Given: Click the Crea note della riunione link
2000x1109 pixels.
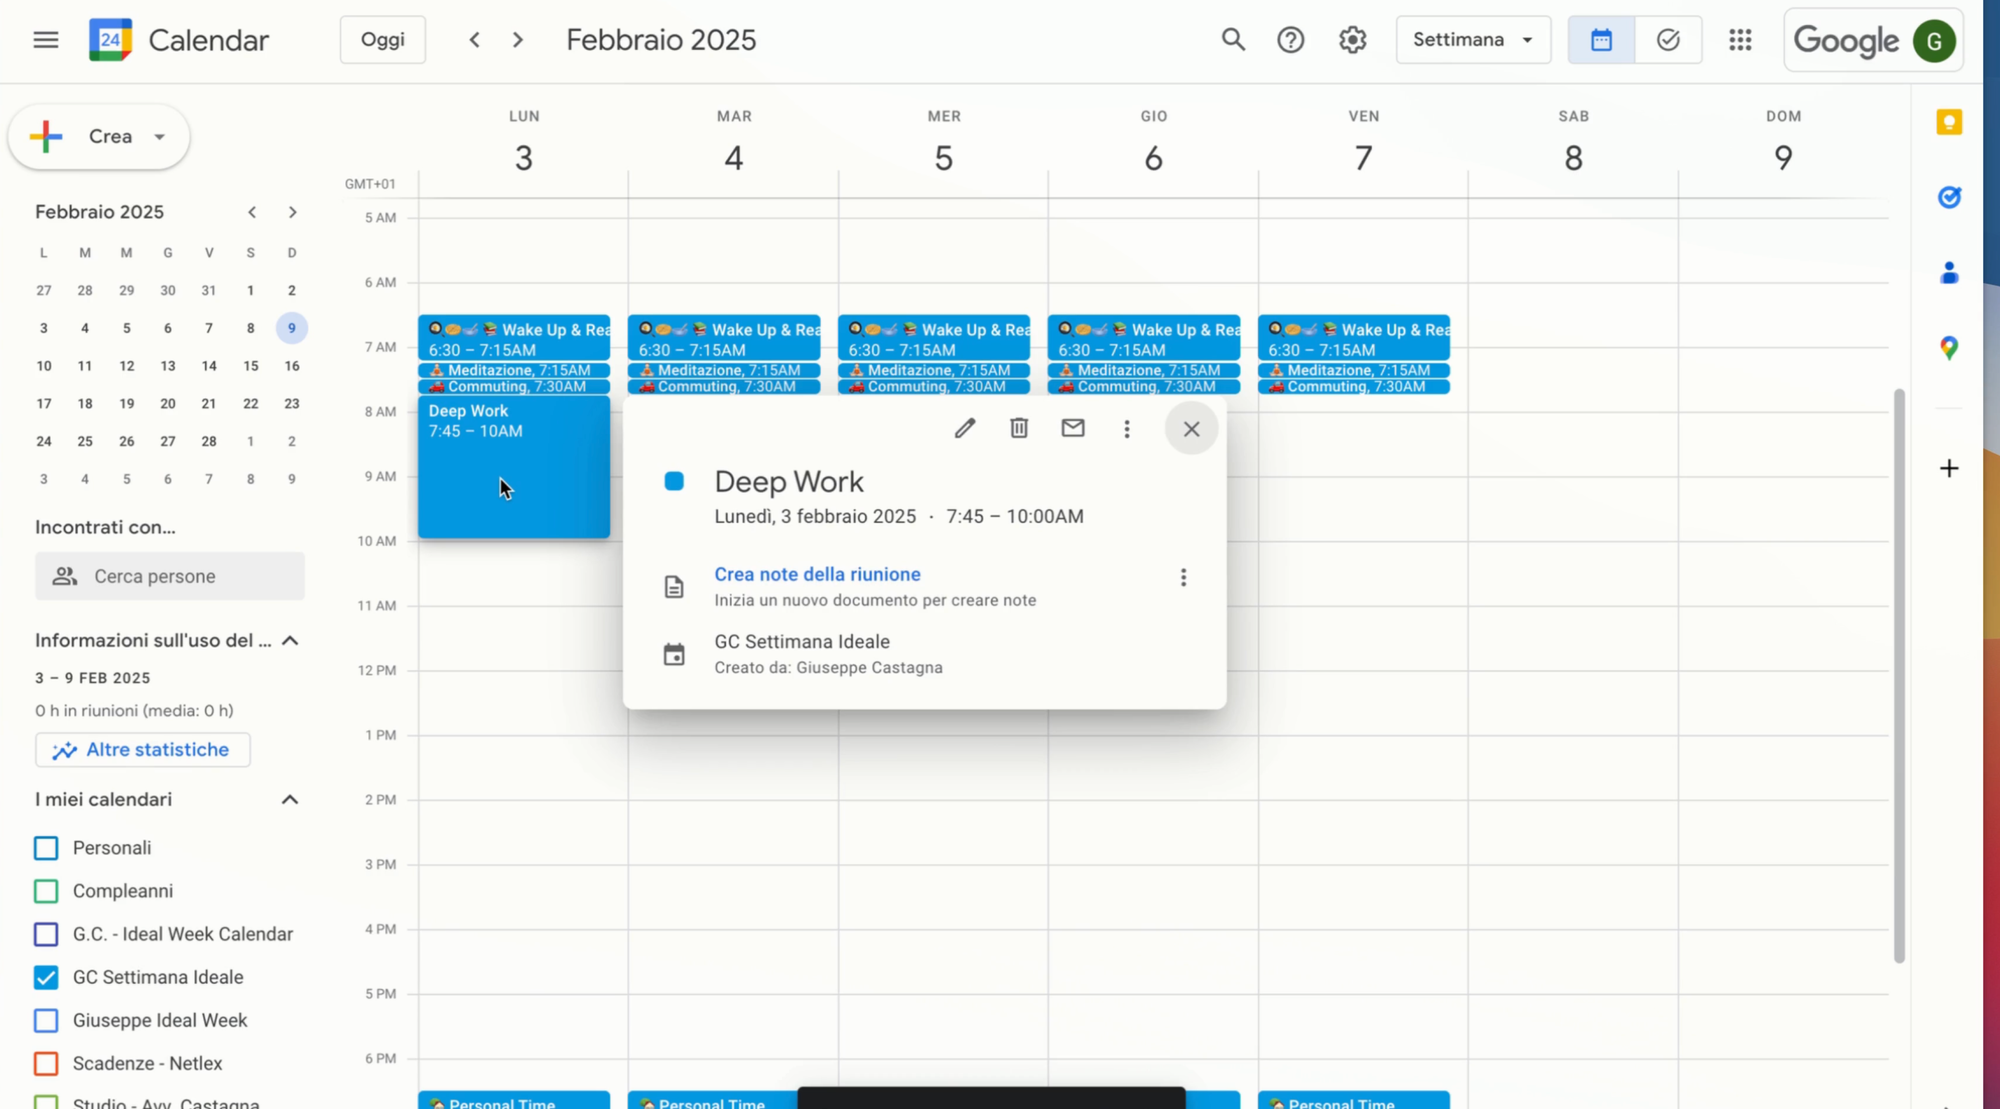Looking at the screenshot, I should pyautogui.click(x=816, y=574).
